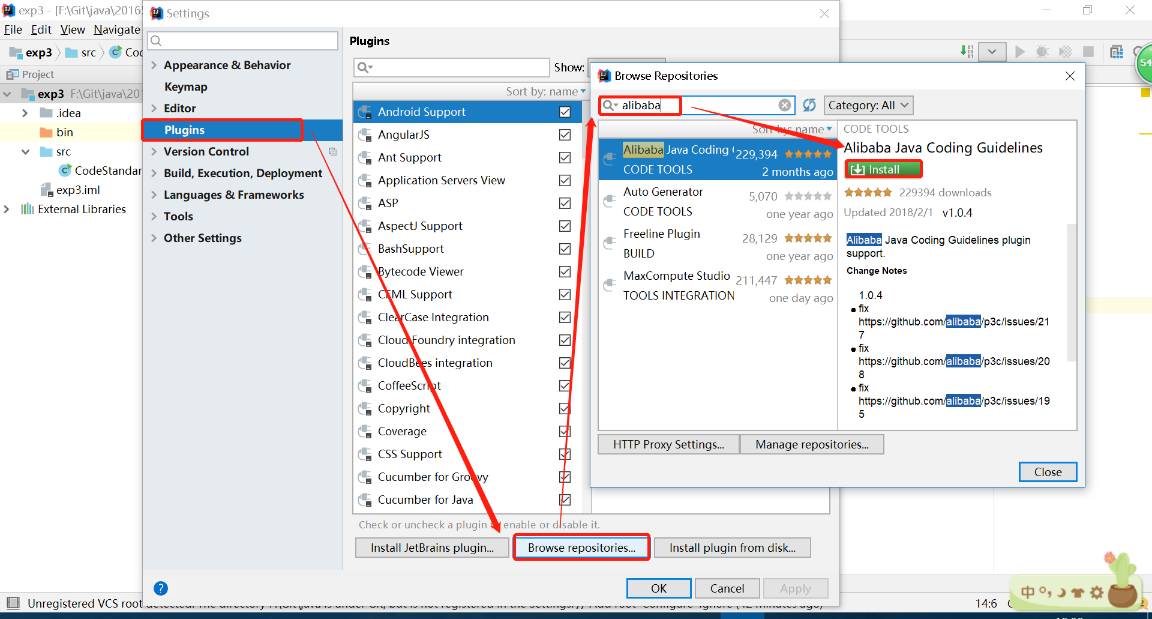Open the Sort by: name dropdown in Plugins
The height and width of the screenshot is (619, 1152).
545,92
